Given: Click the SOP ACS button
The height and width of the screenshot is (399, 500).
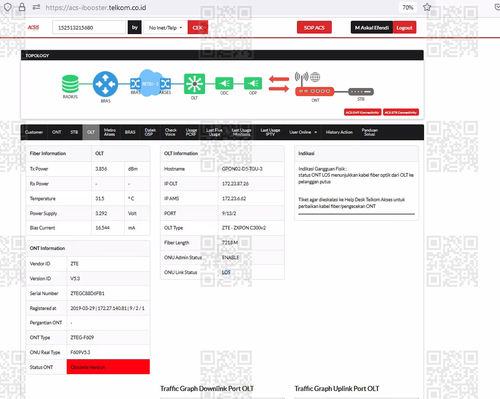Looking at the screenshot, I should [x=314, y=28].
